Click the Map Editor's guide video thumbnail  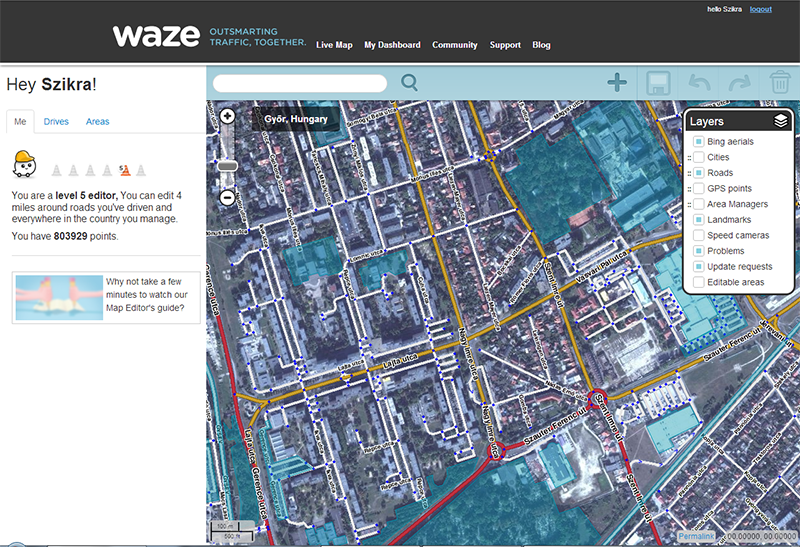[x=59, y=297]
